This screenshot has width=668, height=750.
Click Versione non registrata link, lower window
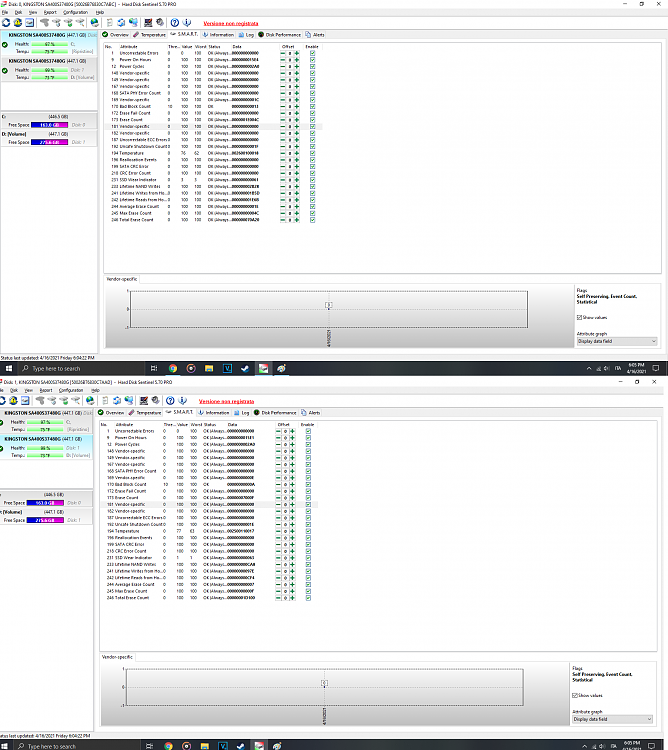click(x=227, y=401)
